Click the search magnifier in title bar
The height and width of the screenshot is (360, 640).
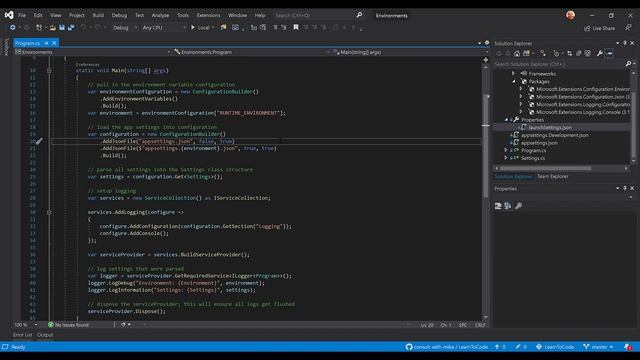point(359,15)
